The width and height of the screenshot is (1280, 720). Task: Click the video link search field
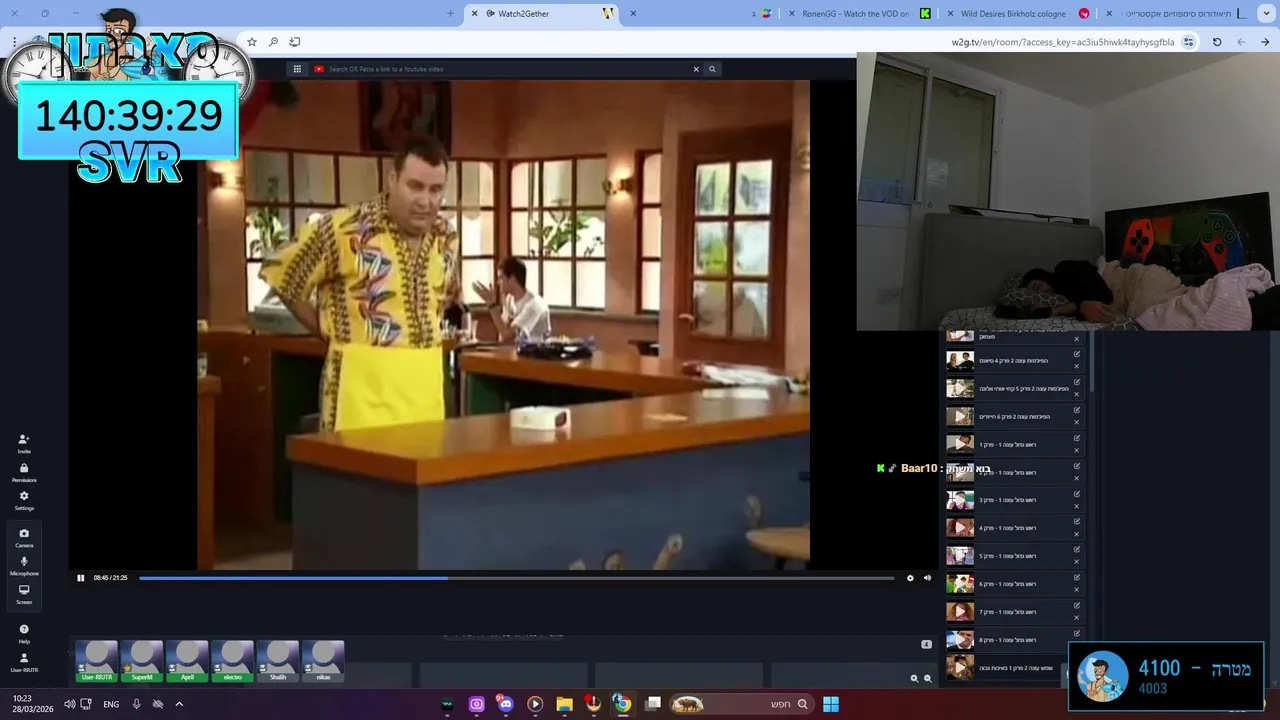pyautogui.click(x=508, y=69)
